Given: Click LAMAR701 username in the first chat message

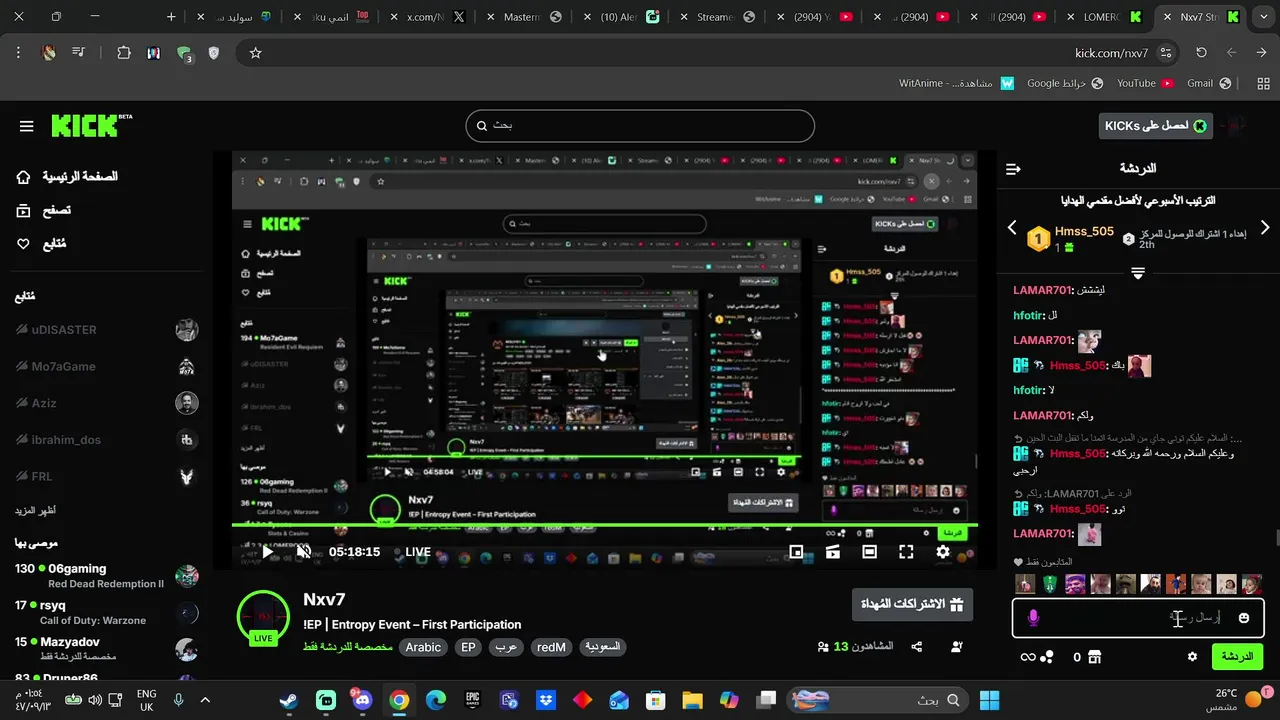Looking at the screenshot, I should tap(1042, 290).
